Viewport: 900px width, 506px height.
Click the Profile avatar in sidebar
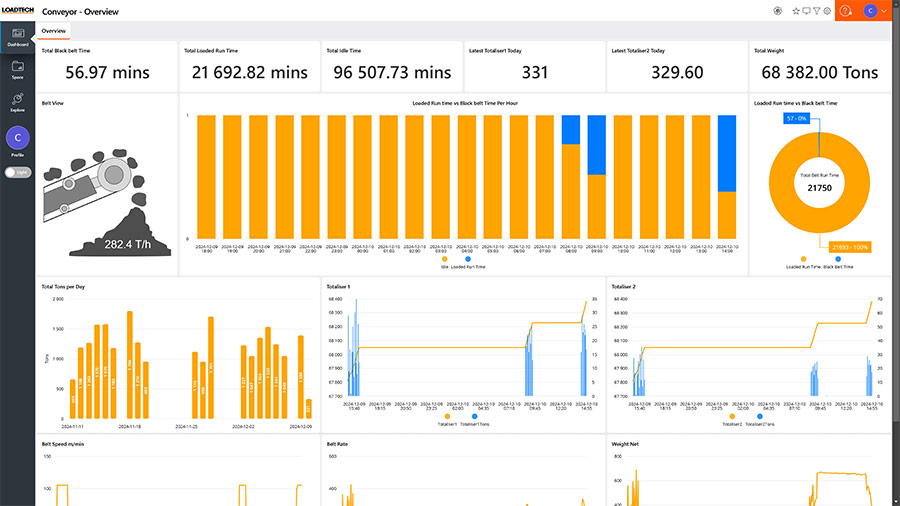pyautogui.click(x=17, y=138)
